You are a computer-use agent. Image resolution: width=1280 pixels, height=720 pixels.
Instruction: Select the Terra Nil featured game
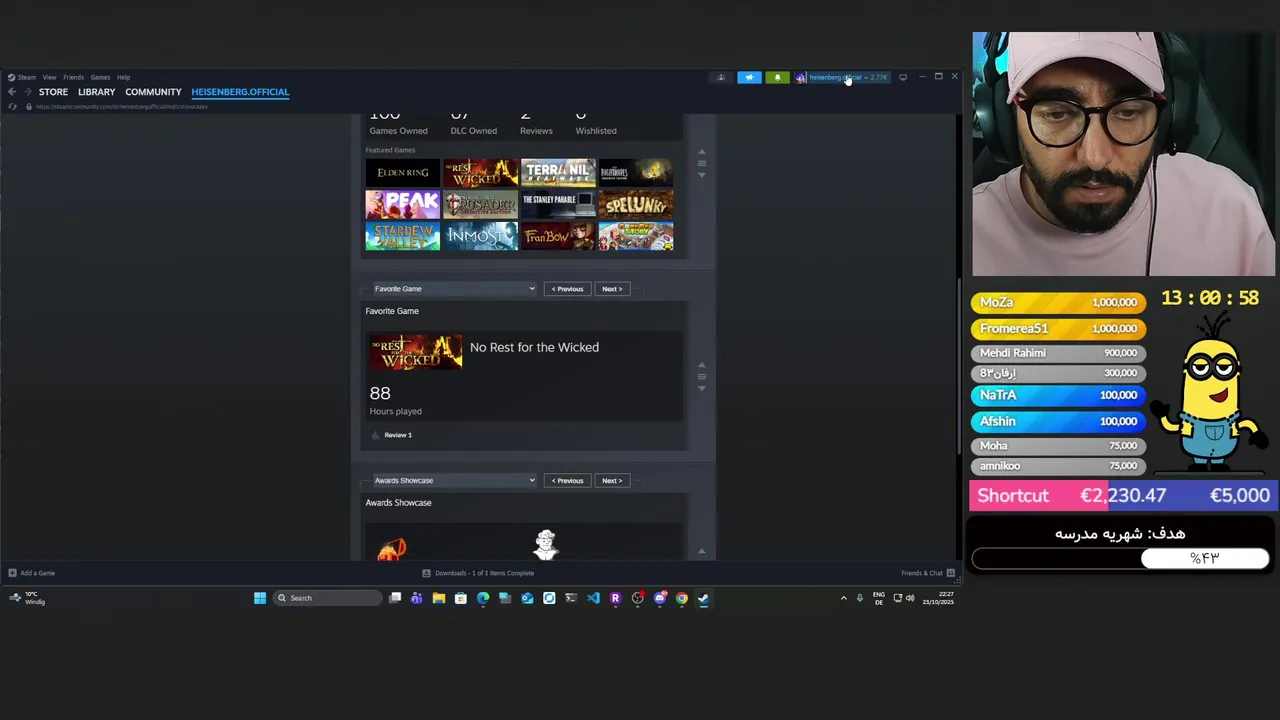tap(558, 173)
